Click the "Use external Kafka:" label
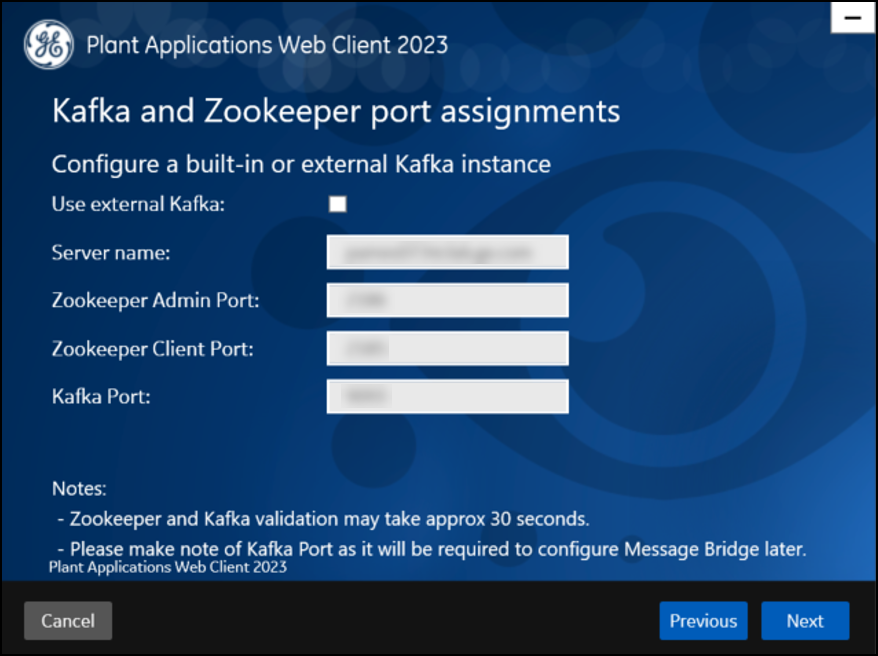Image resolution: width=878 pixels, height=656 pixels. click(138, 204)
